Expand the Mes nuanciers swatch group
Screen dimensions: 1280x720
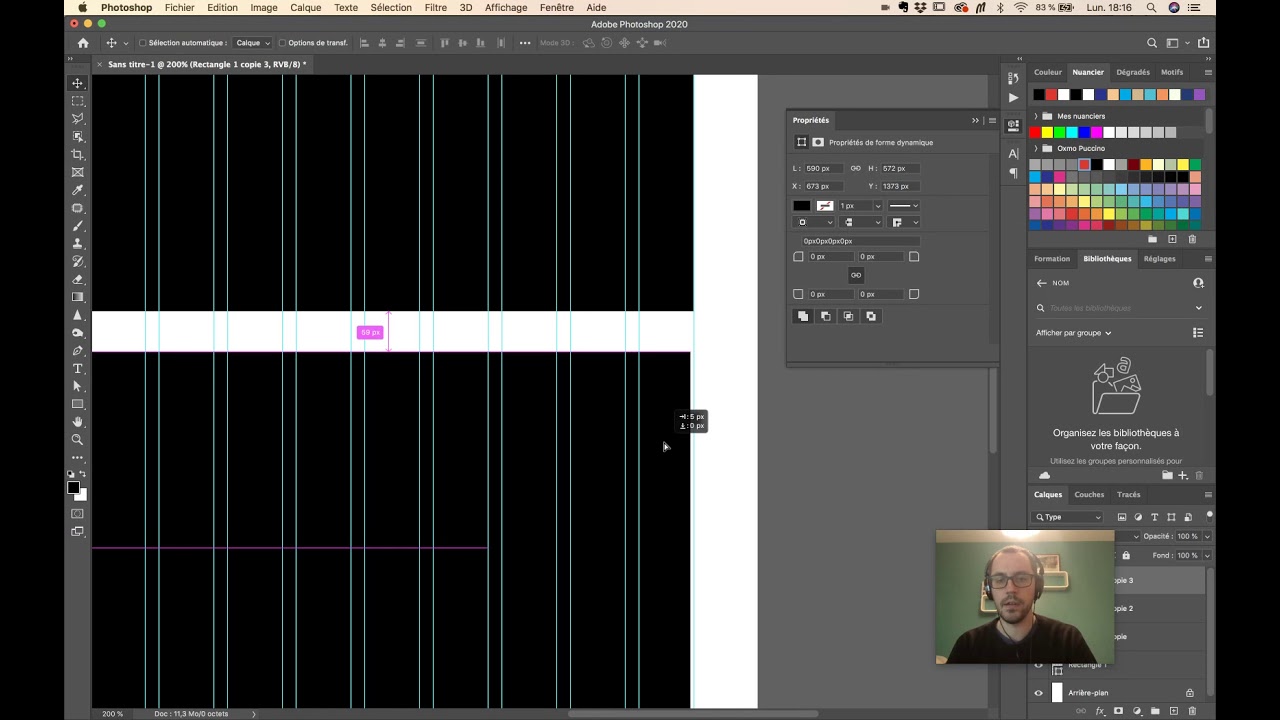[x=1036, y=116]
